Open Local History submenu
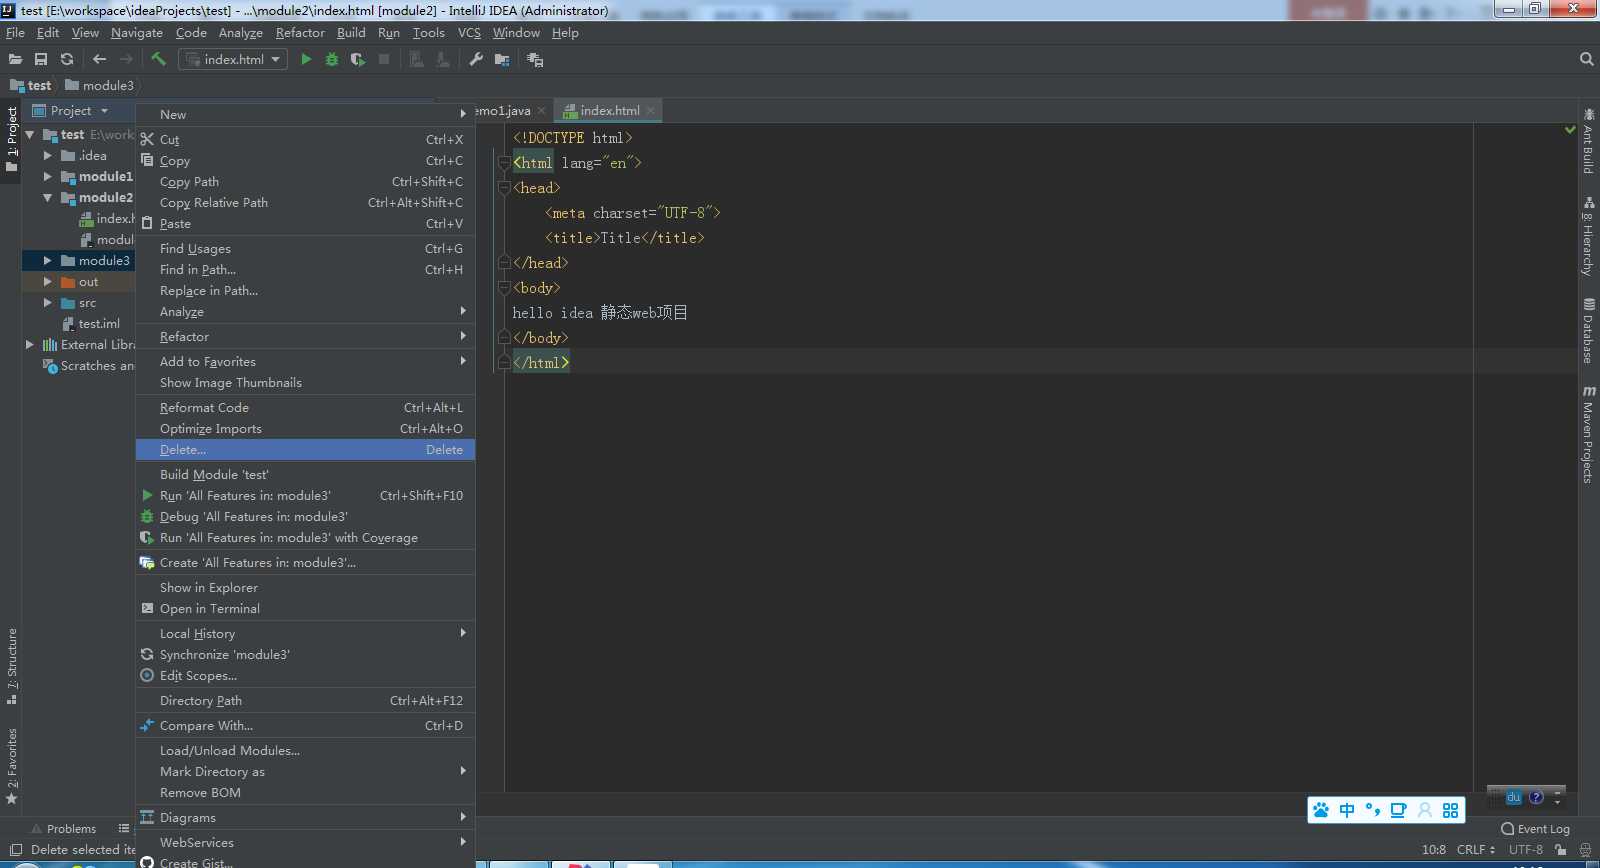The image size is (1600, 868). (305, 634)
